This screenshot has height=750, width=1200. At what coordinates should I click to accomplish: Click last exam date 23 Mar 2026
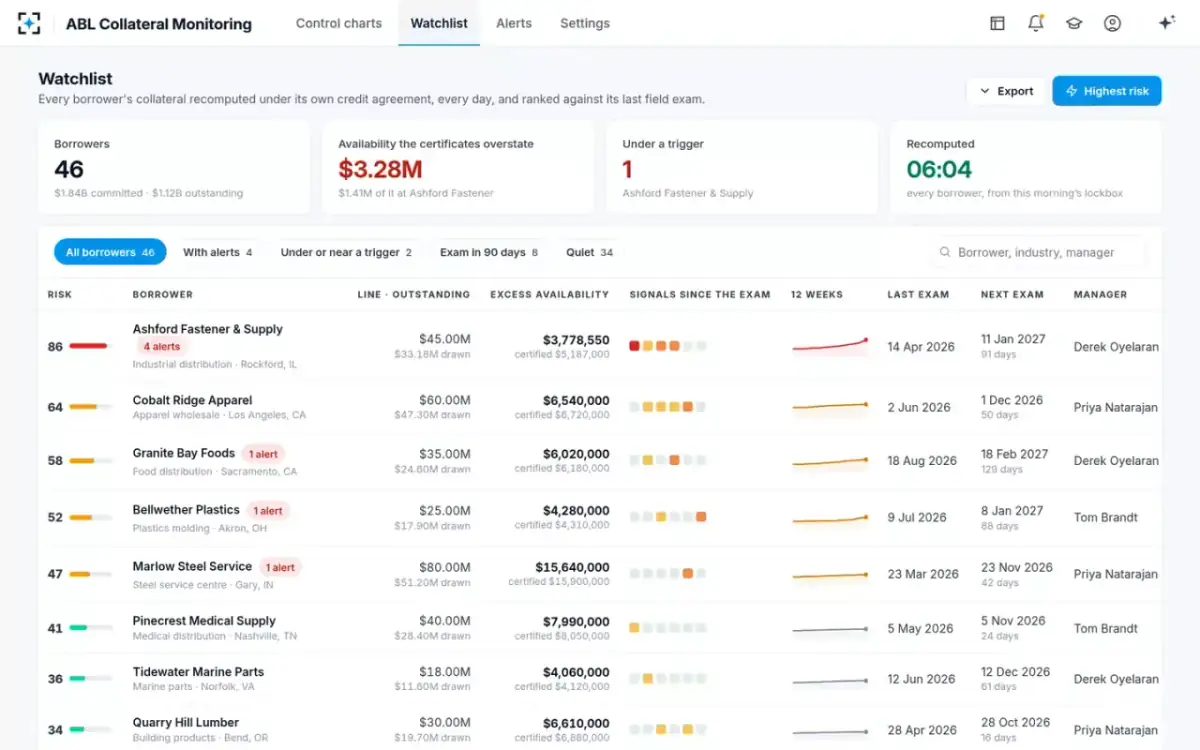pyautogui.click(x=923, y=574)
